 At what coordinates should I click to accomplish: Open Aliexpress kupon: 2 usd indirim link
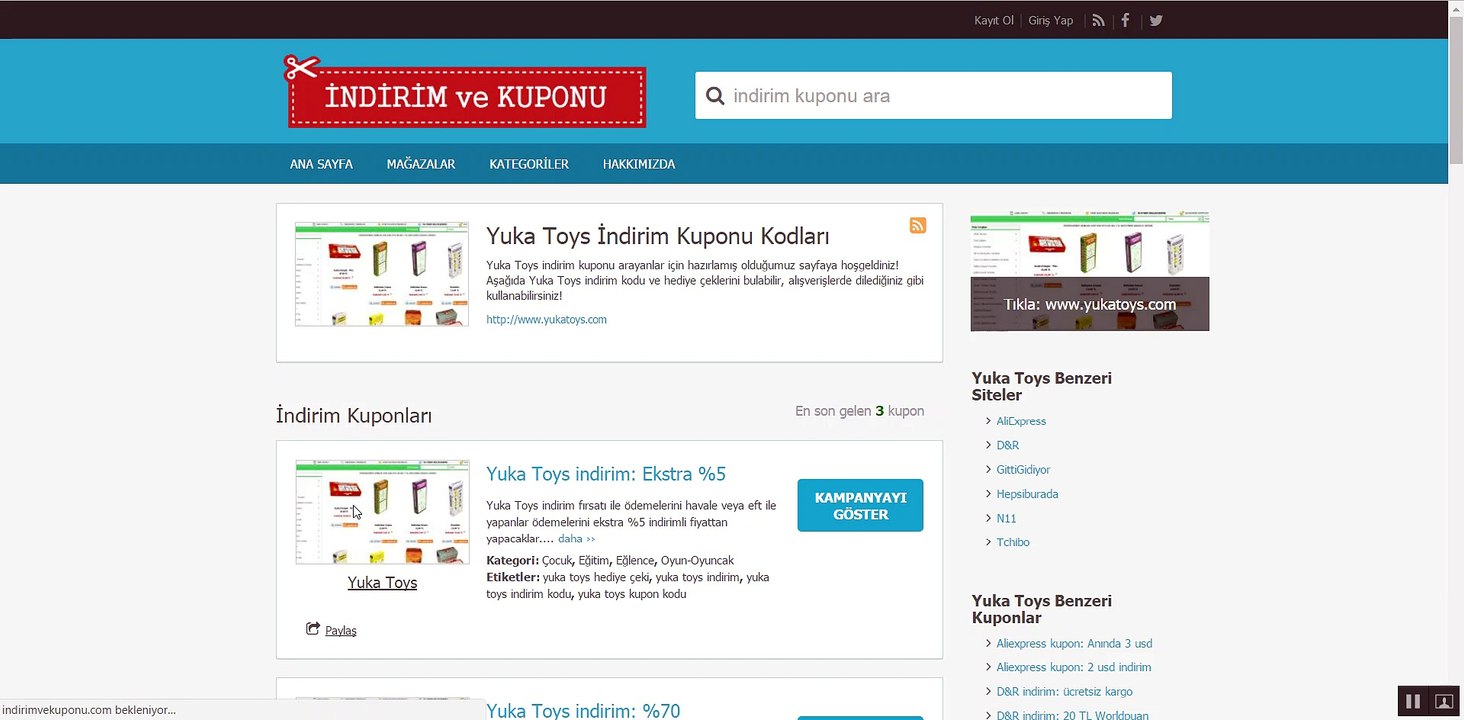1074,668
